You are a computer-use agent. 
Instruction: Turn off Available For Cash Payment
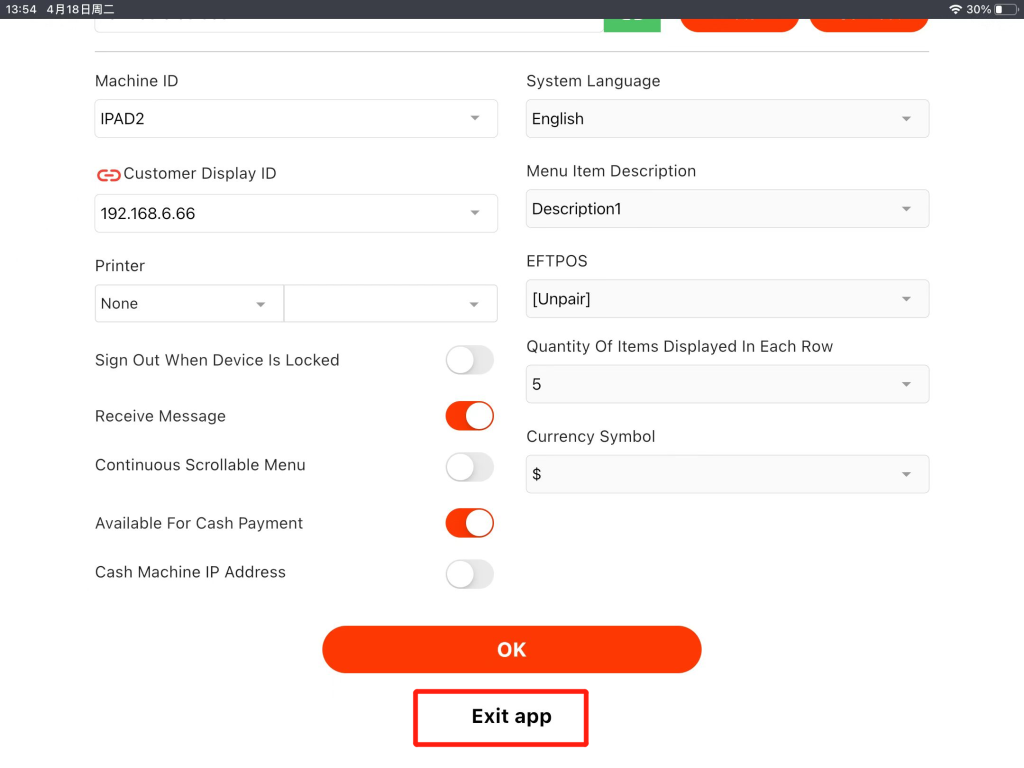(469, 523)
